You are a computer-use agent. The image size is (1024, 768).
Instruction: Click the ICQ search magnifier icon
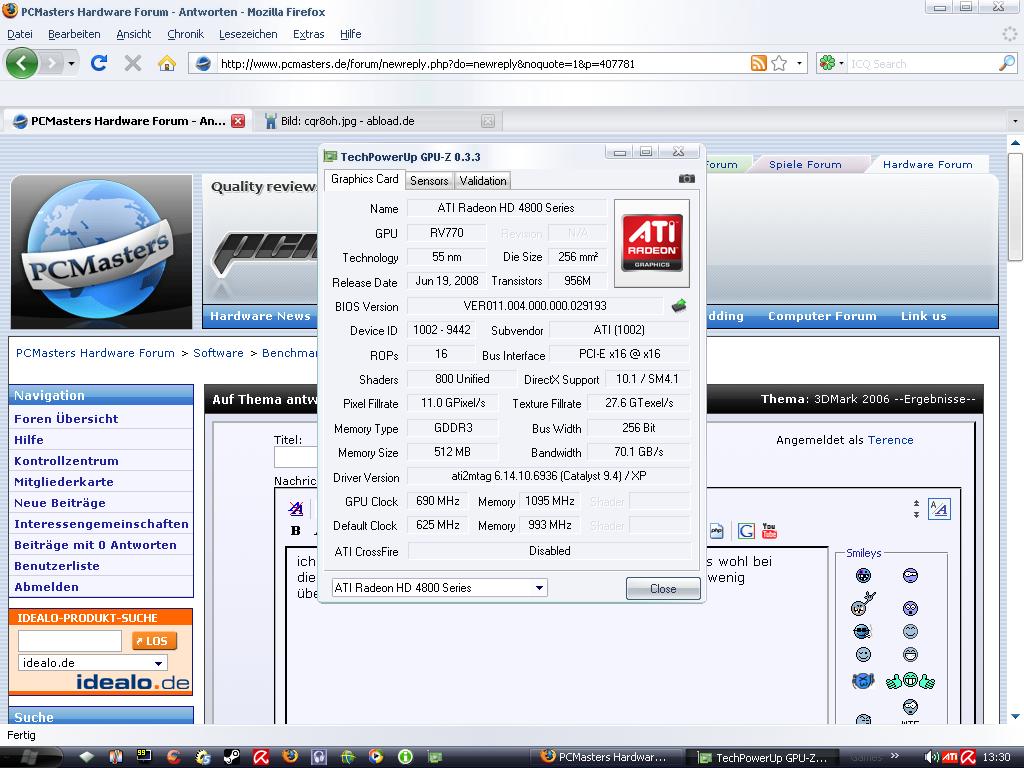click(1007, 63)
